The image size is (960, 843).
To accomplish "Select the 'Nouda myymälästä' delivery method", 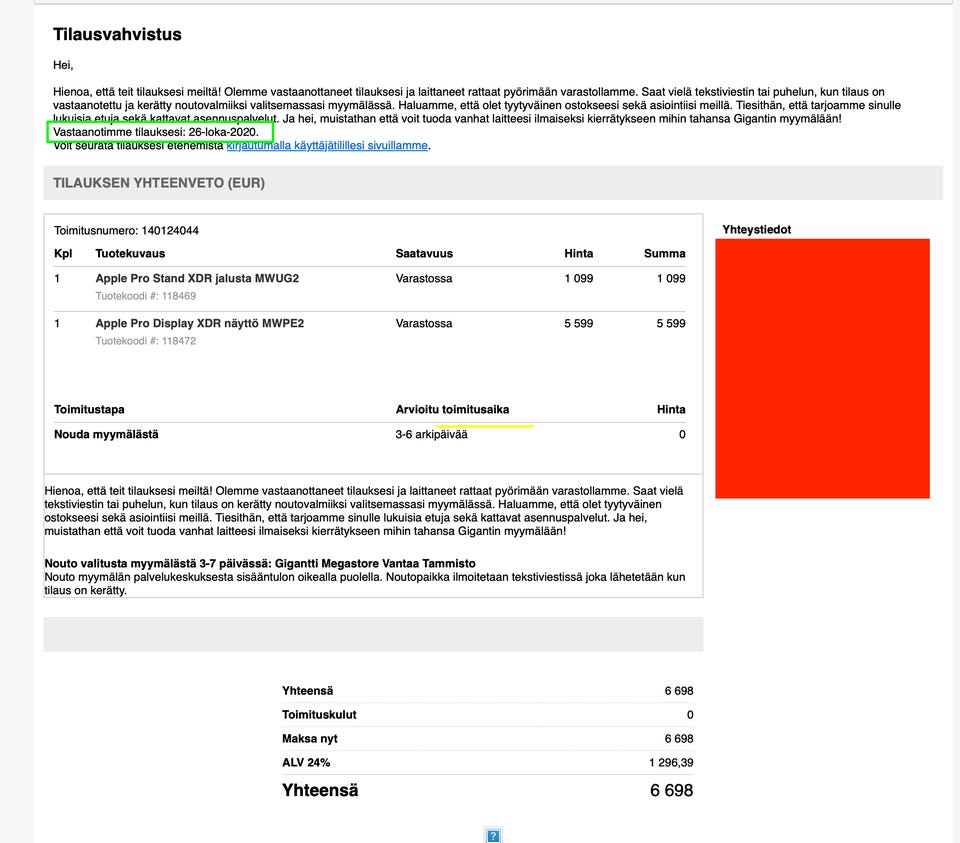I will pyautogui.click(x=106, y=435).
